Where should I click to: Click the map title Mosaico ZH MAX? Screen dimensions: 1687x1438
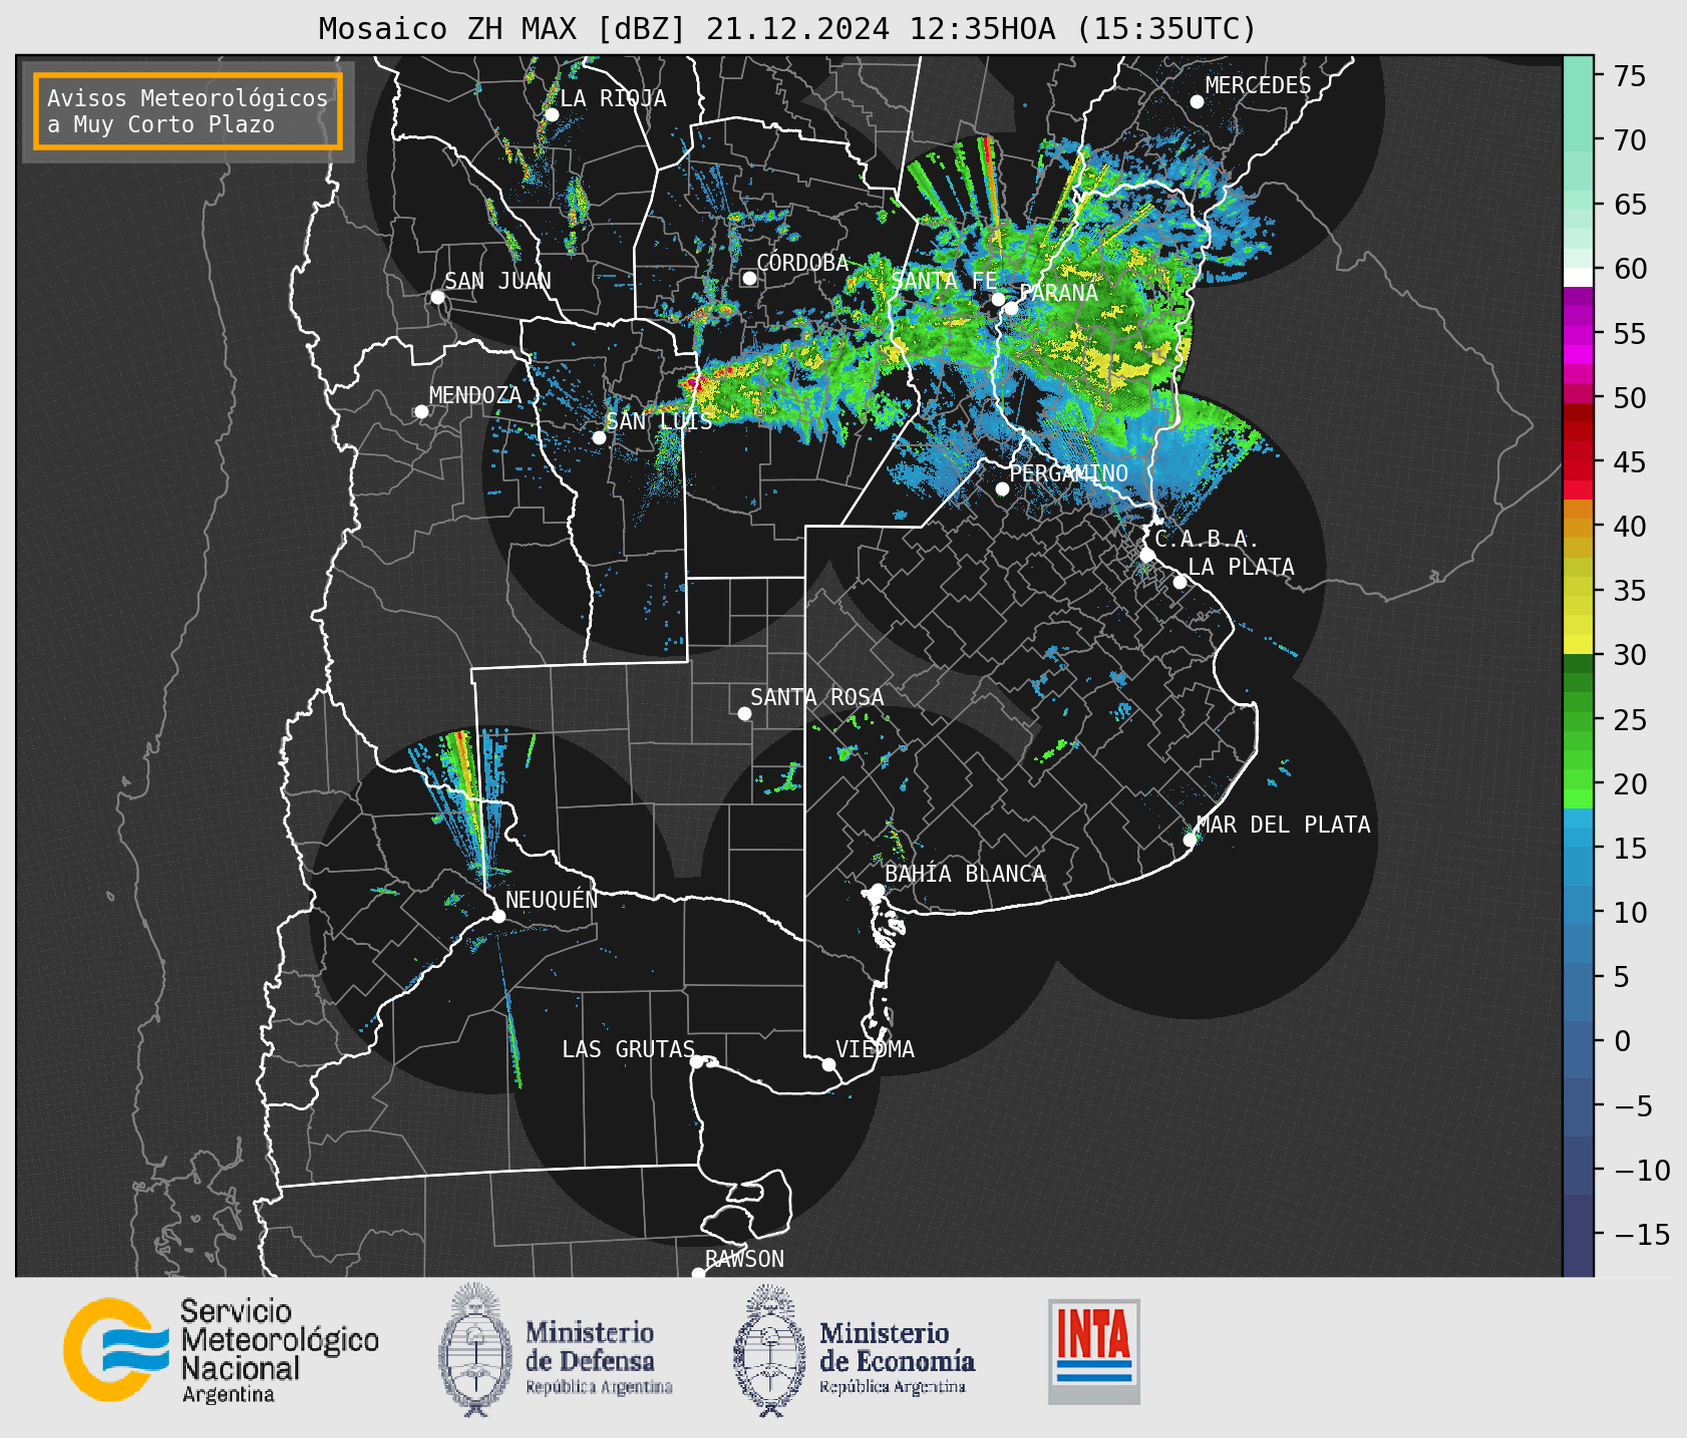coord(787,28)
